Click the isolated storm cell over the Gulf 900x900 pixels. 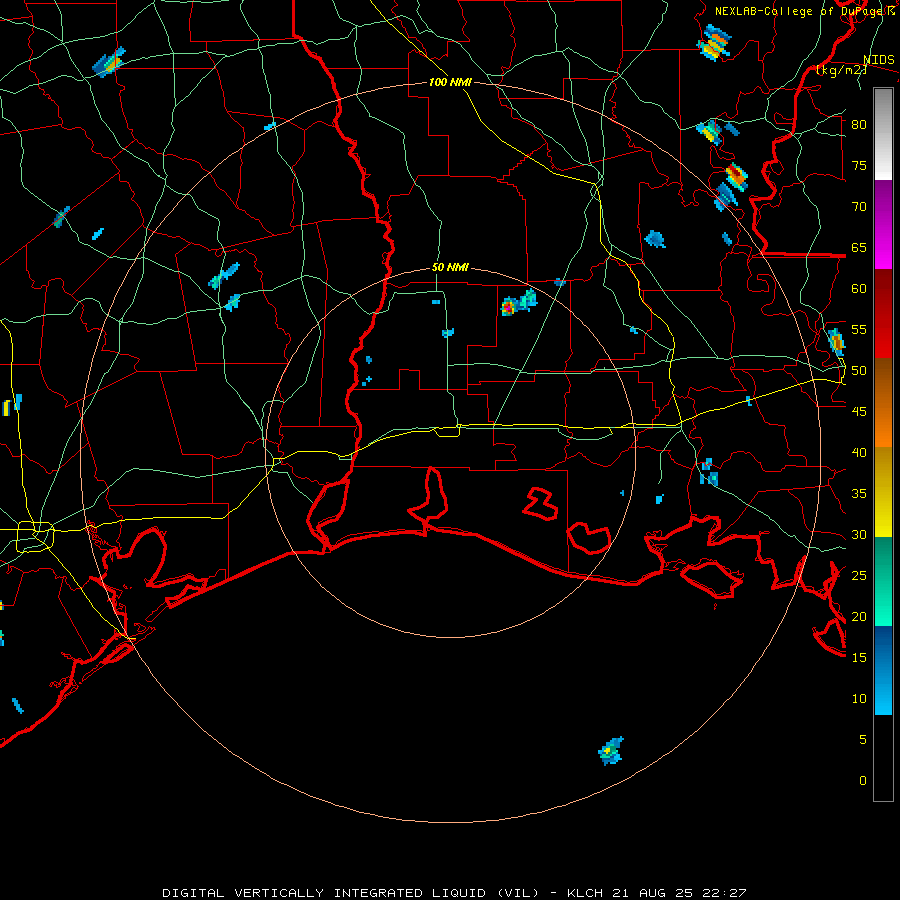(x=611, y=751)
